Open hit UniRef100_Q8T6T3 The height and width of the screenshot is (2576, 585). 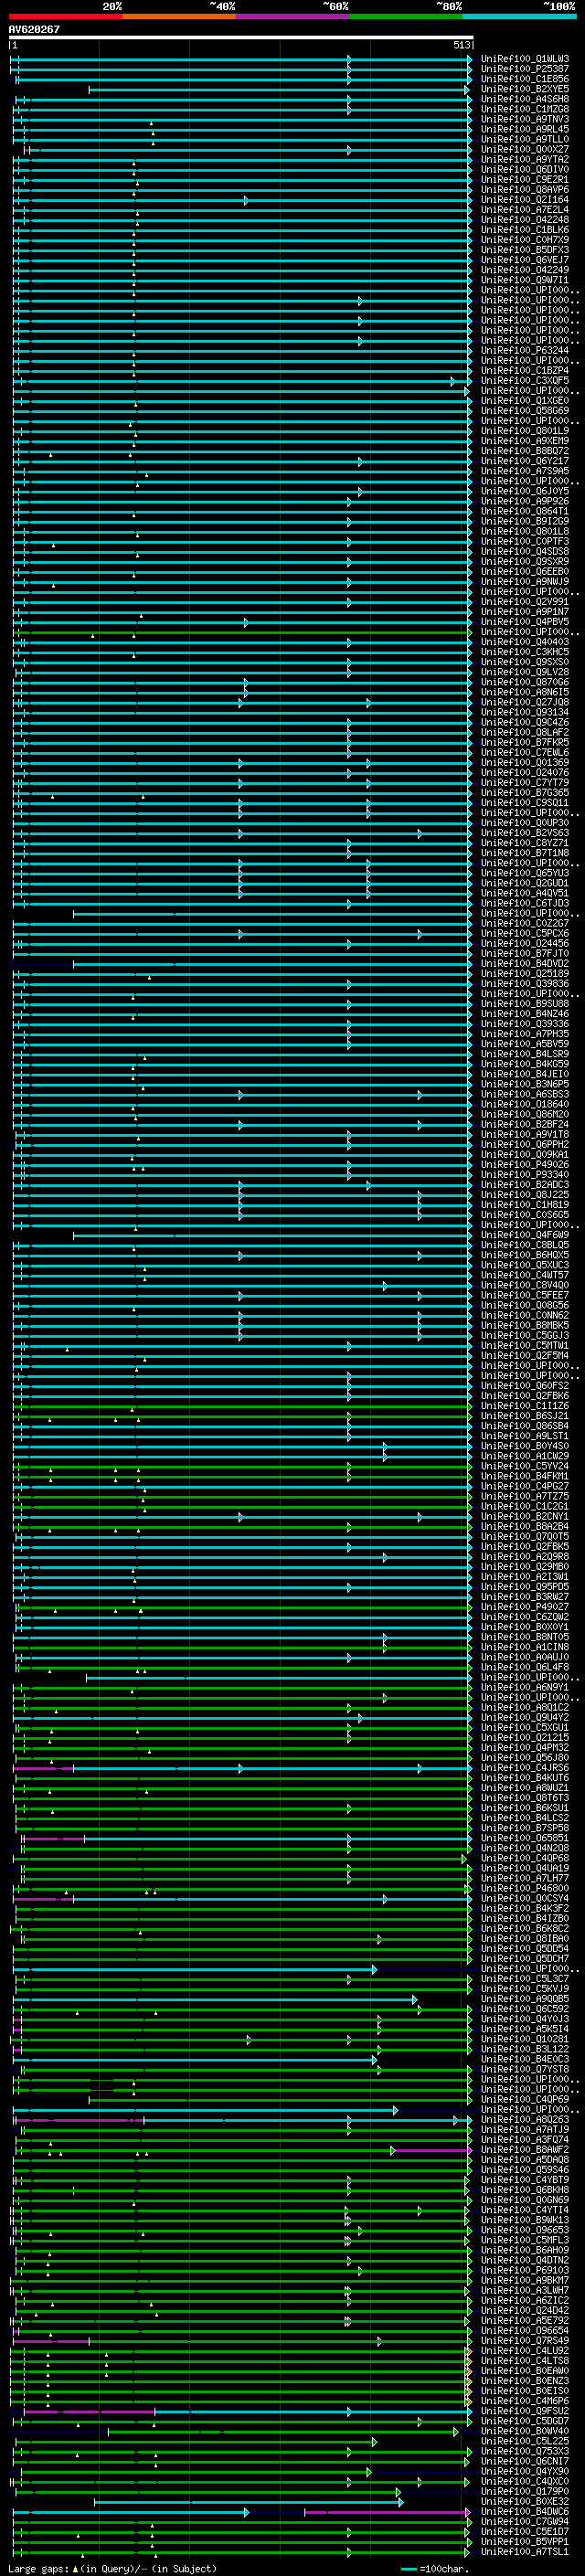[525, 1798]
